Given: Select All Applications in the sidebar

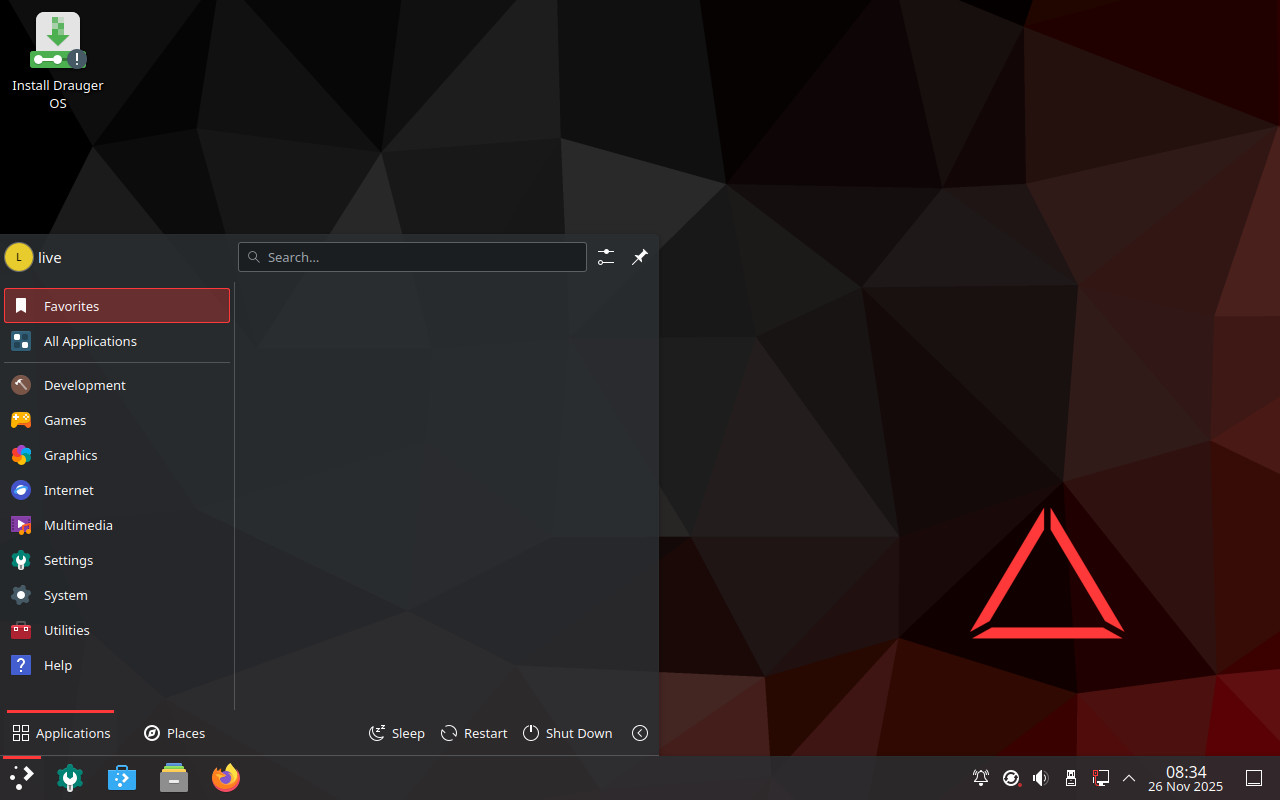Looking at the screenshot, I should [90, 341].
